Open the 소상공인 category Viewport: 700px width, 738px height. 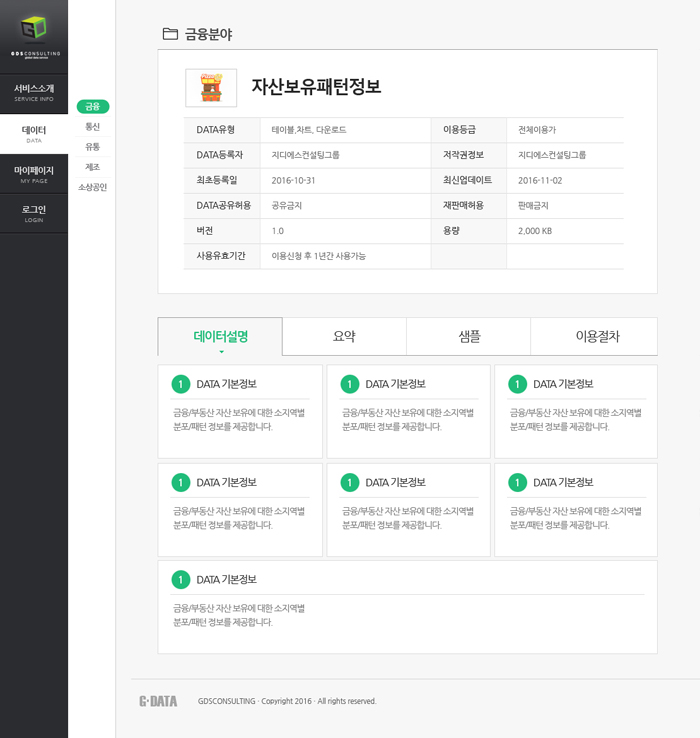[93, 187]
